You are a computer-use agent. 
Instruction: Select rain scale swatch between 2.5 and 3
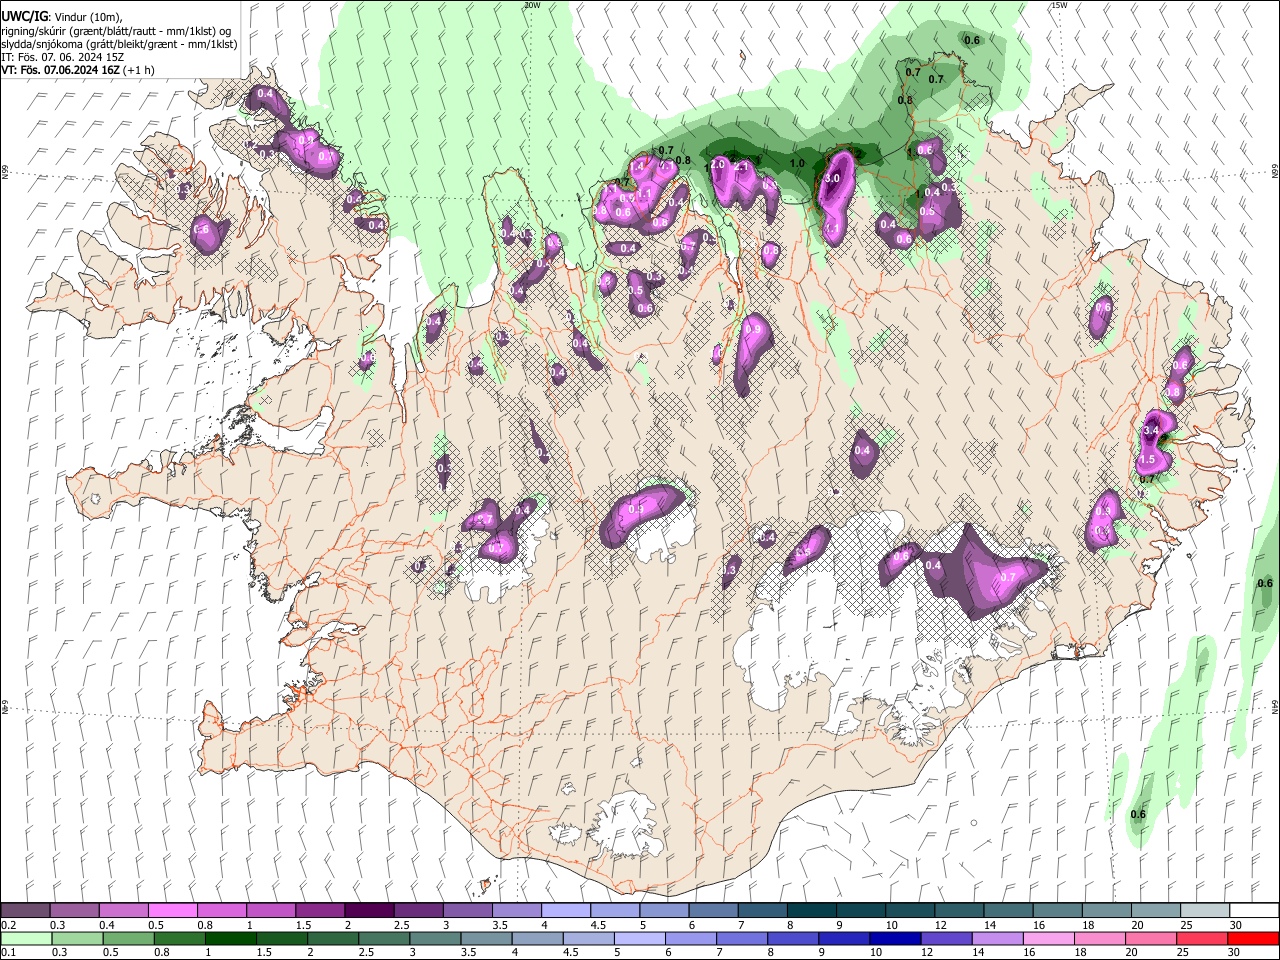383,938
